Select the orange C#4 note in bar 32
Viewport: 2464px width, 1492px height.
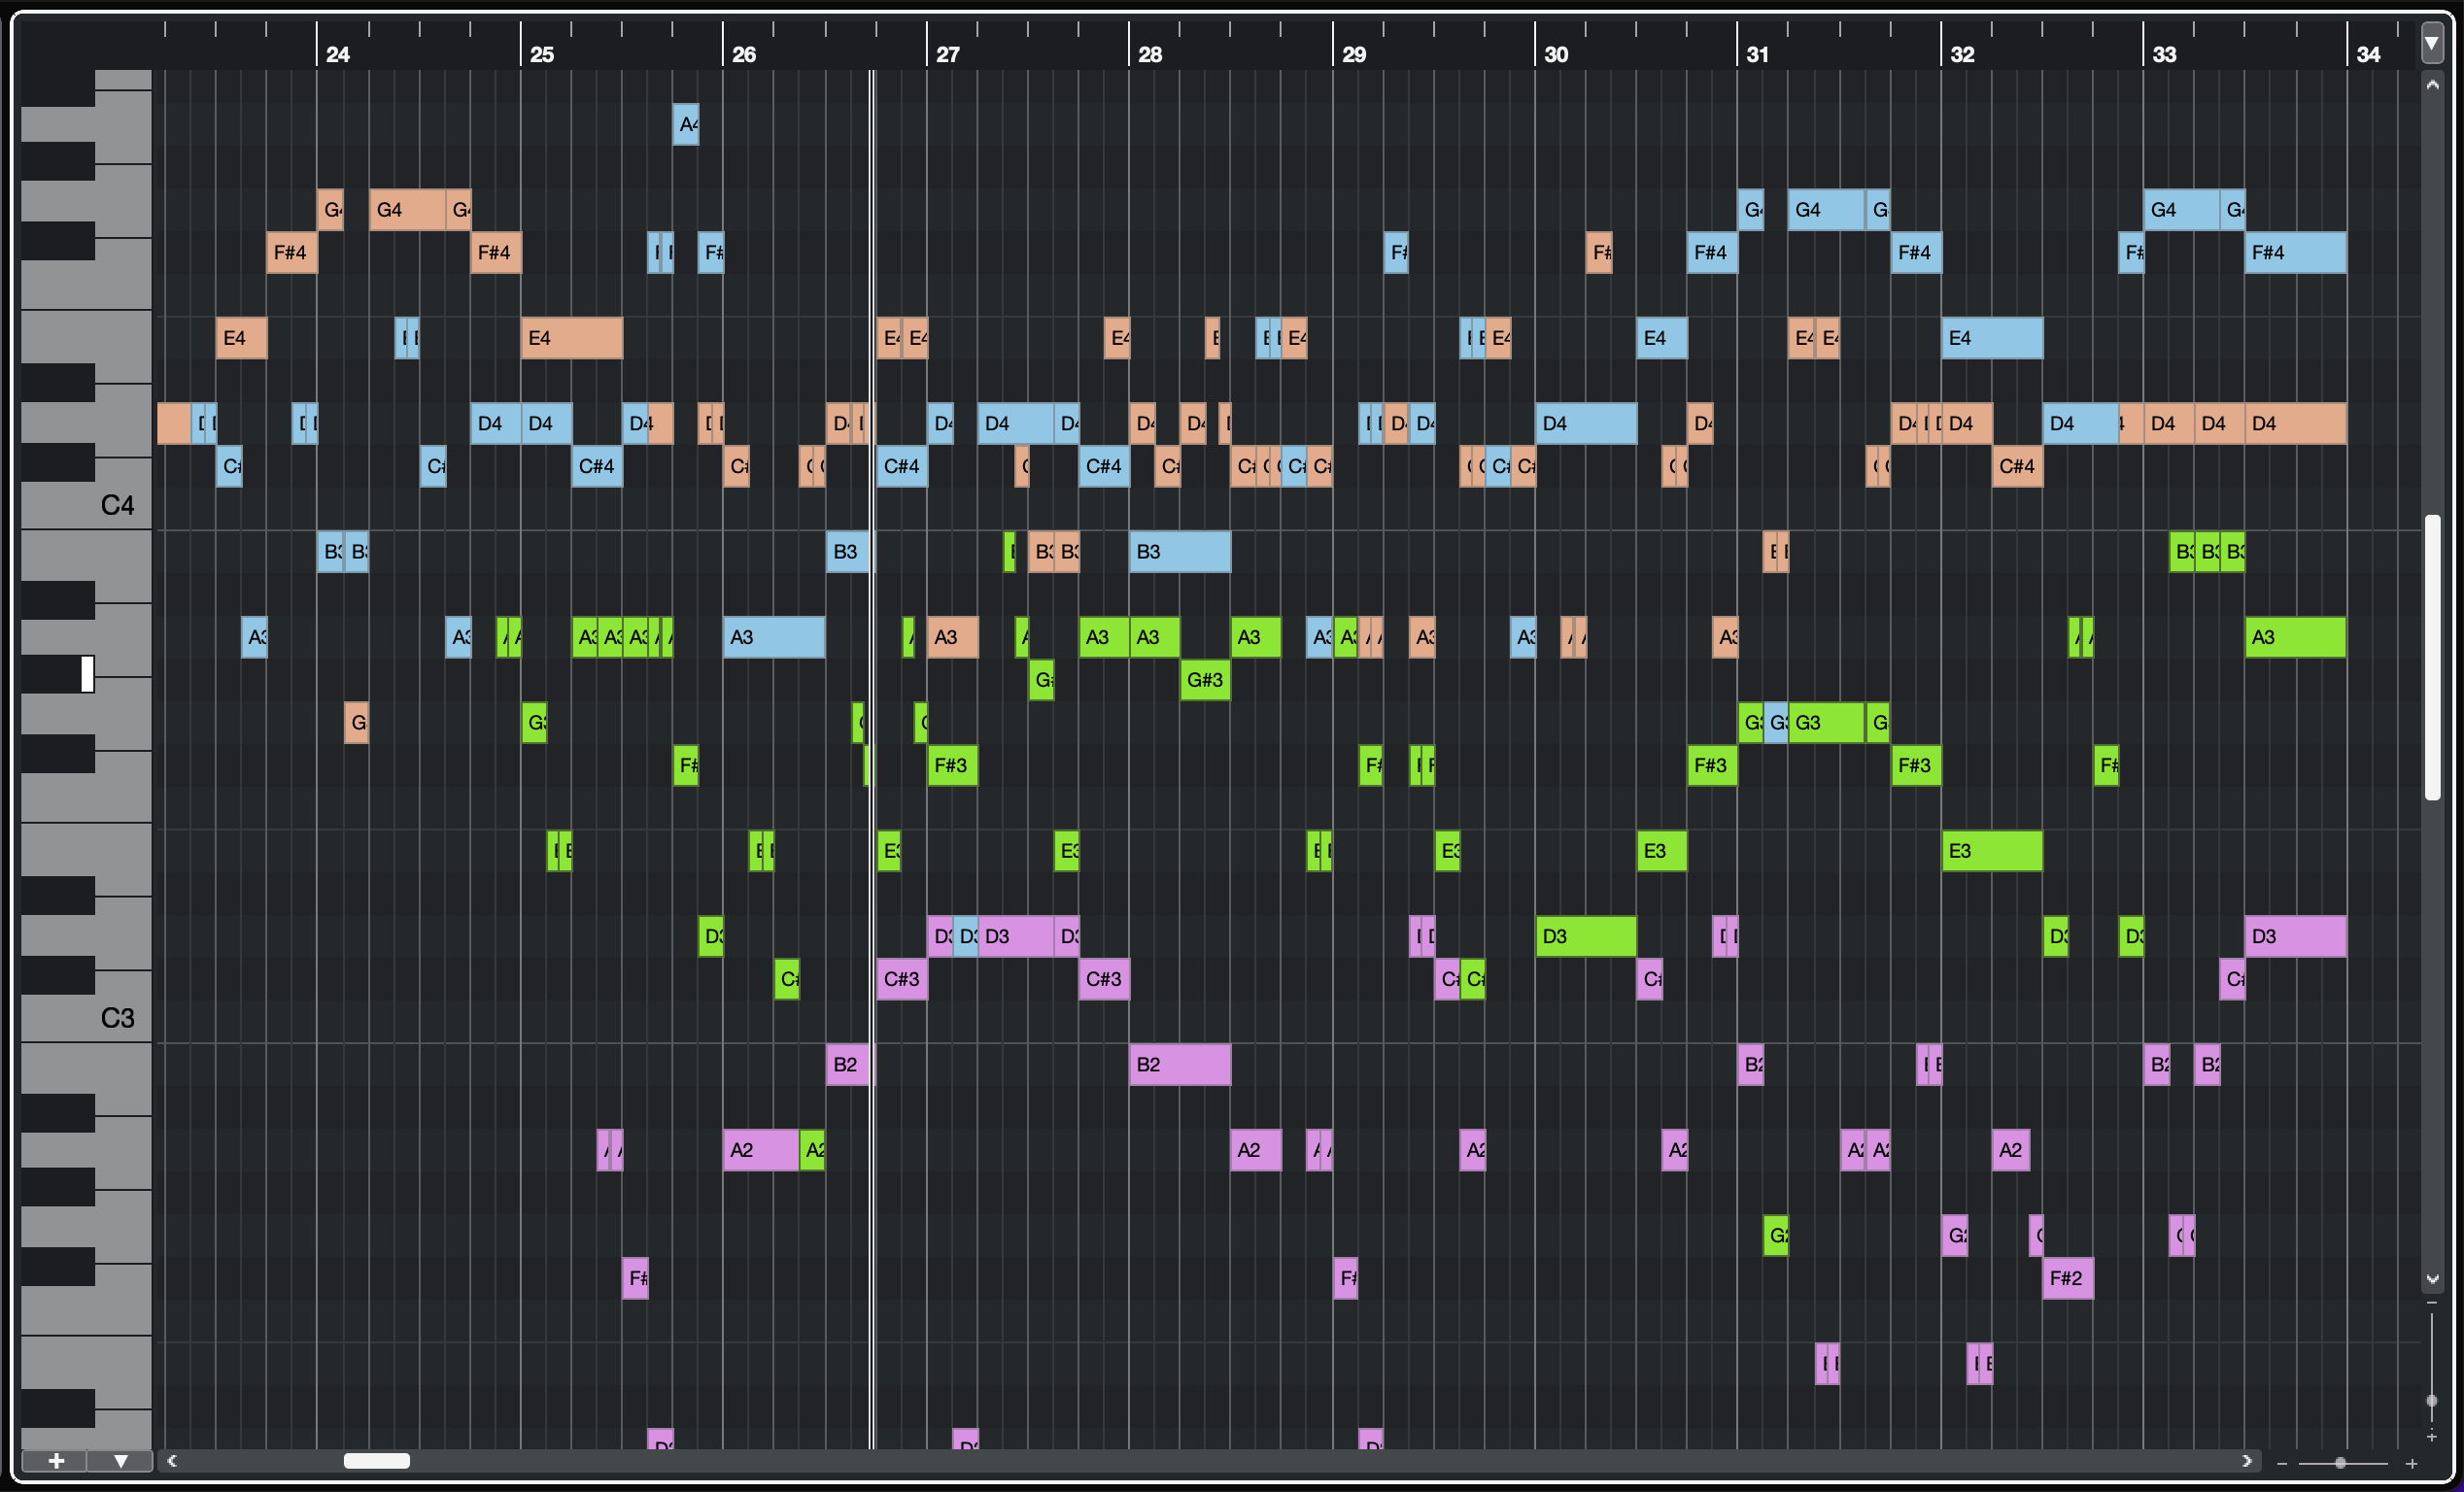pyautogui.click(x=2017, y=466)
